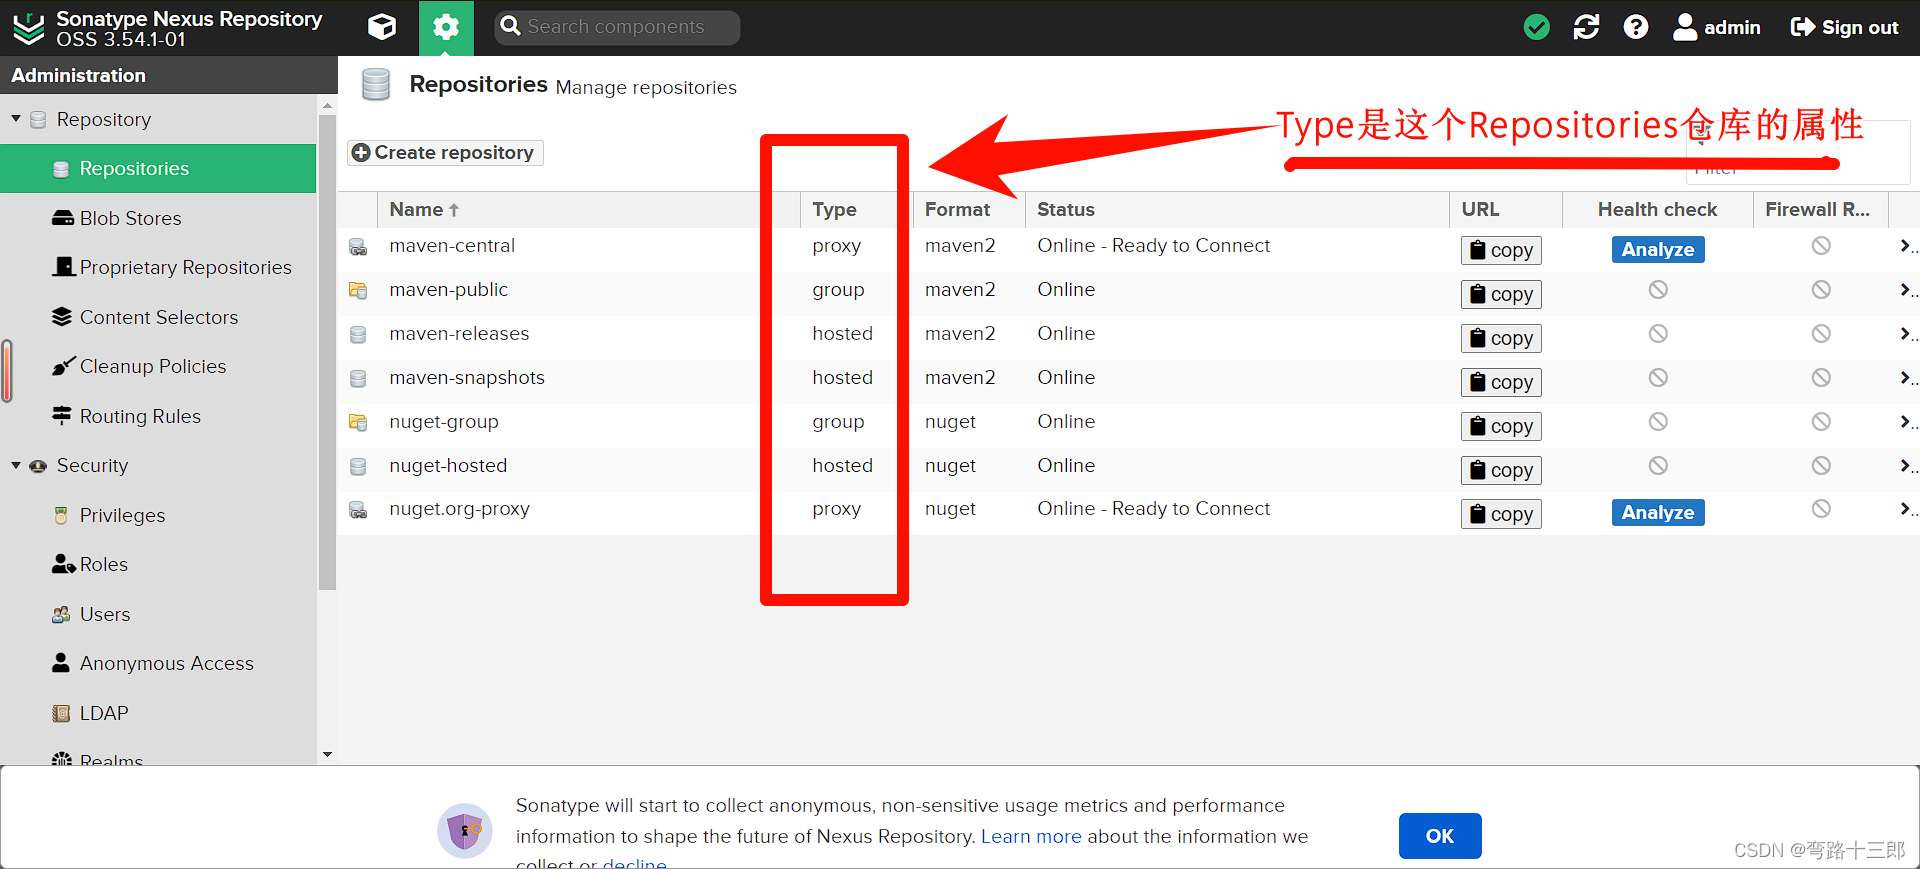
Task: Expand maven-central row chevron
Action: 1905,246
